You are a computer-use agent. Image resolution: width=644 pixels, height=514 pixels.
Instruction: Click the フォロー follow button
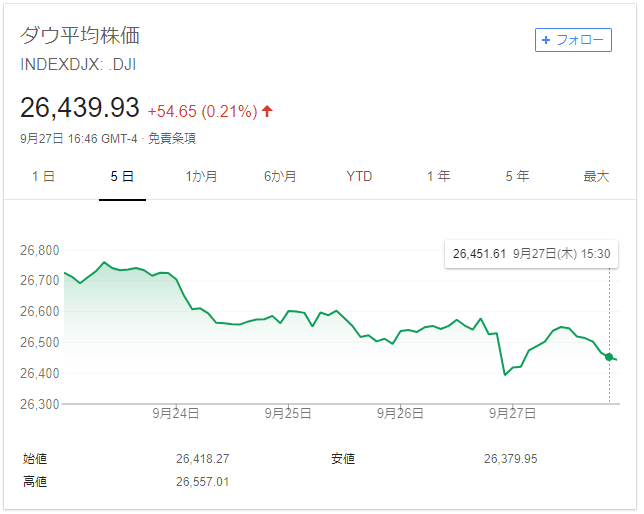pyautogui.click(x=573, y=40)
